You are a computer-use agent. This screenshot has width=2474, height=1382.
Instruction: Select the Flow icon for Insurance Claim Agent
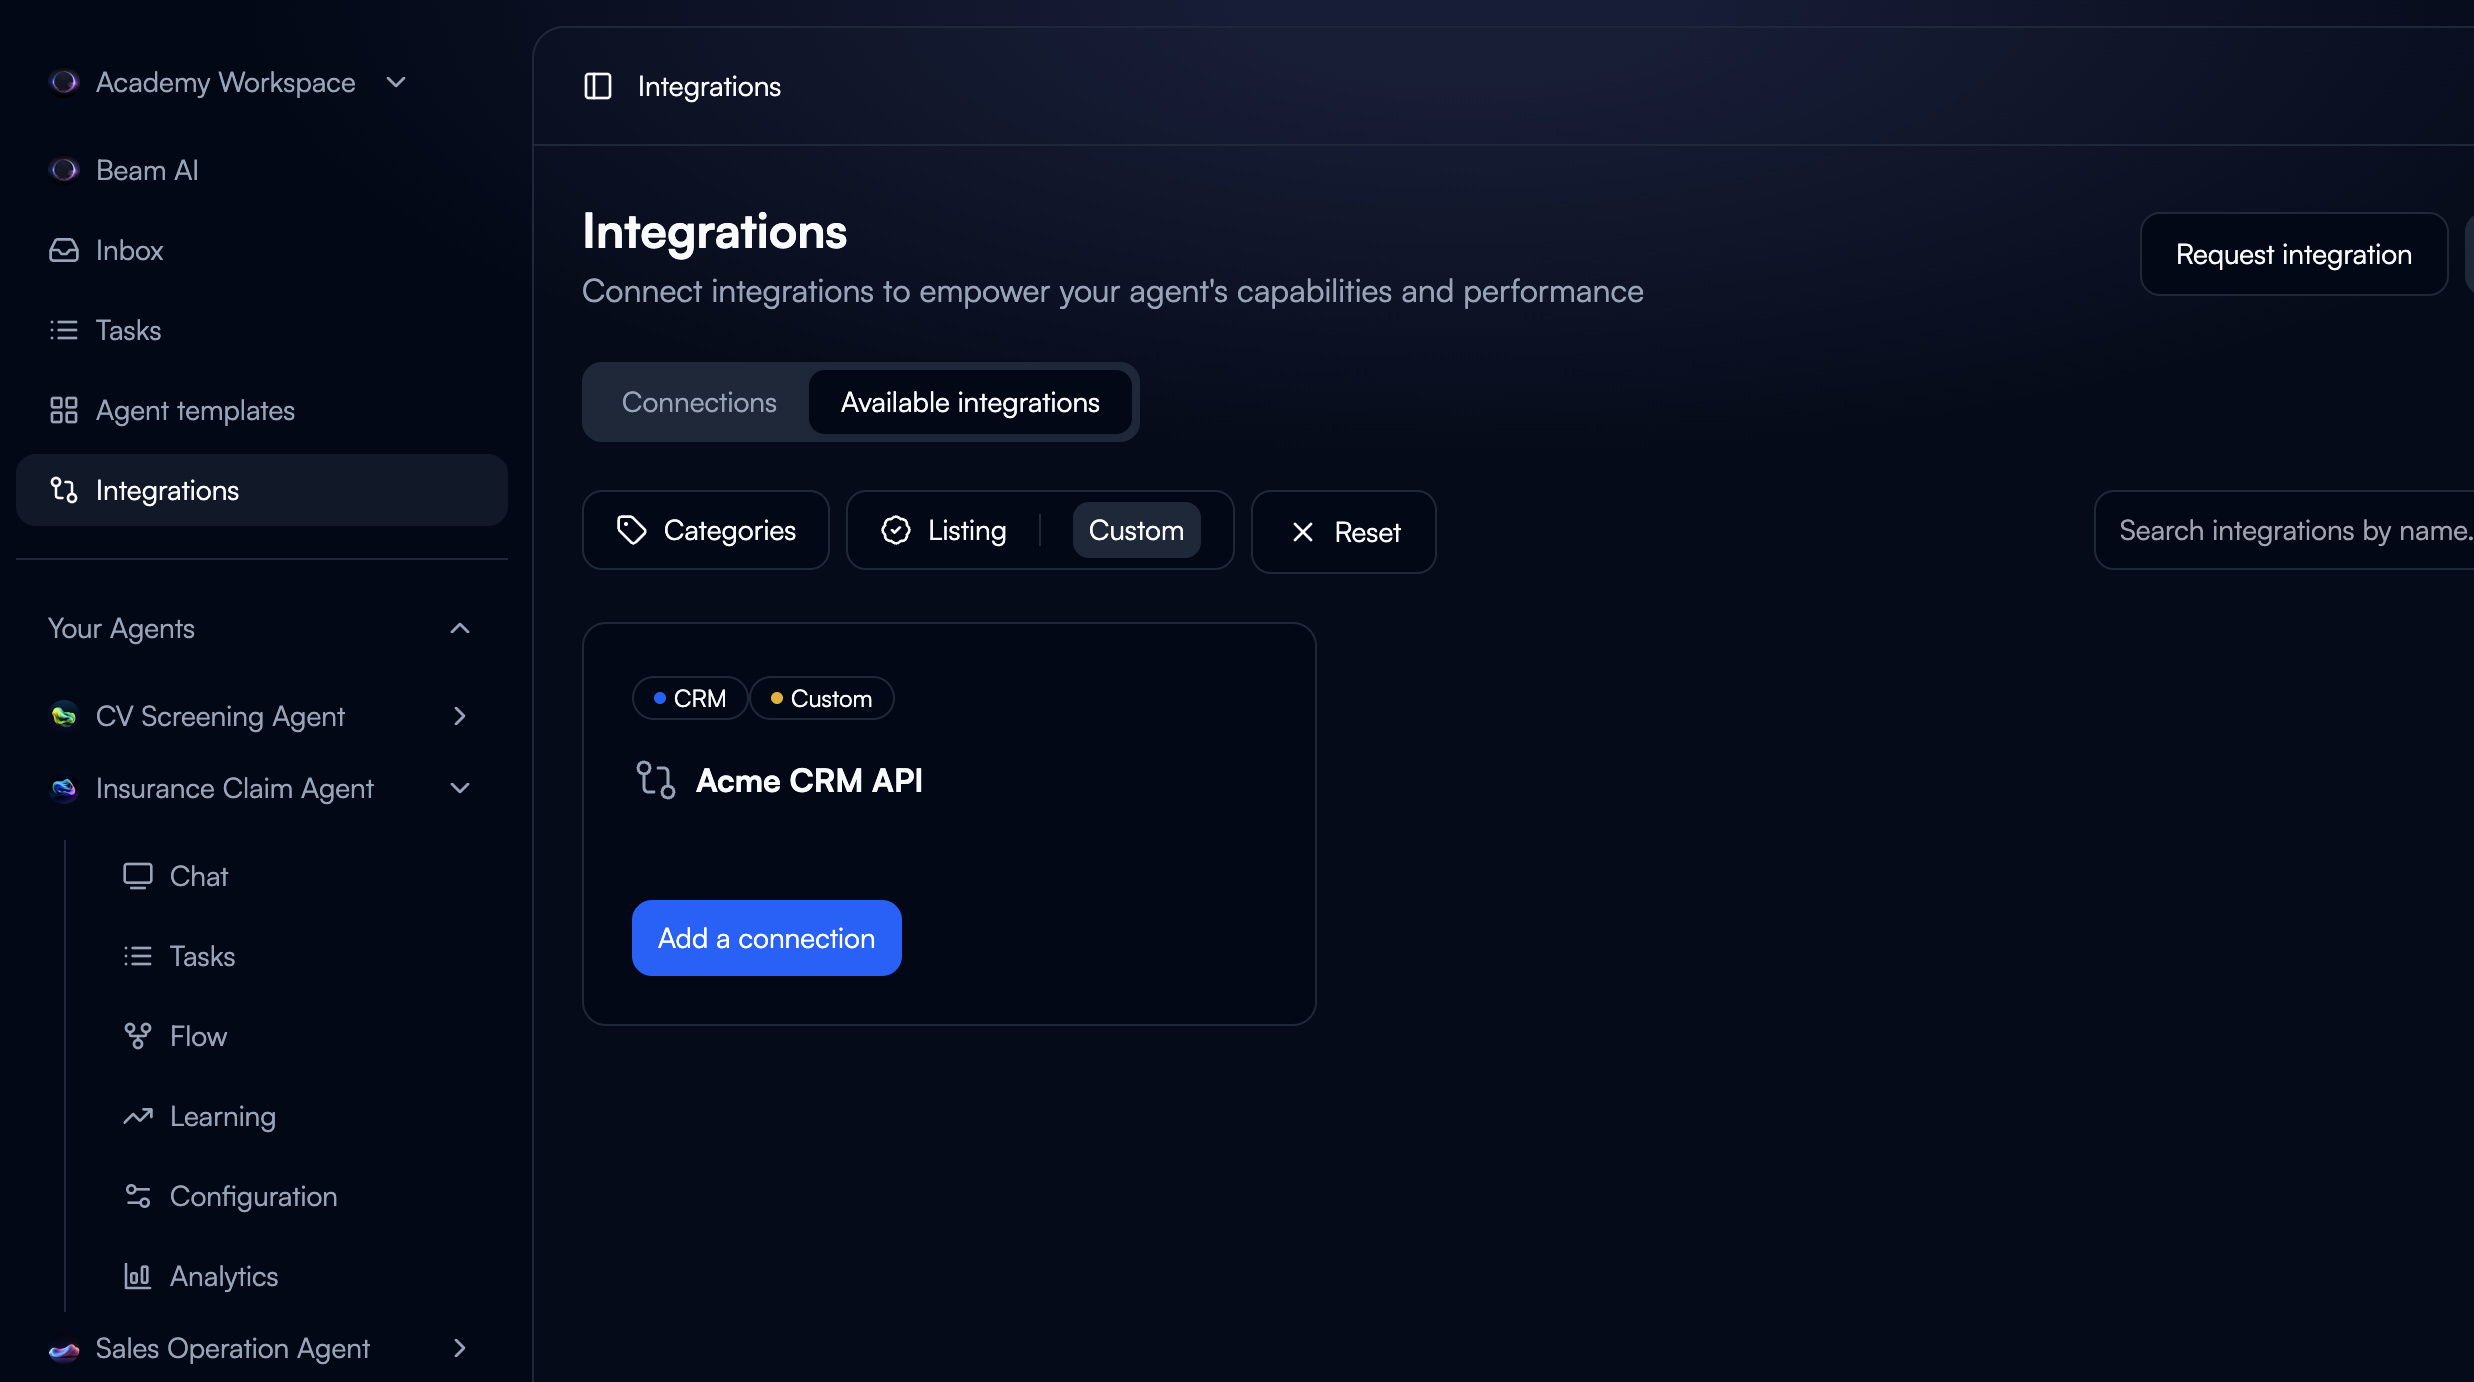(137, 1036)
